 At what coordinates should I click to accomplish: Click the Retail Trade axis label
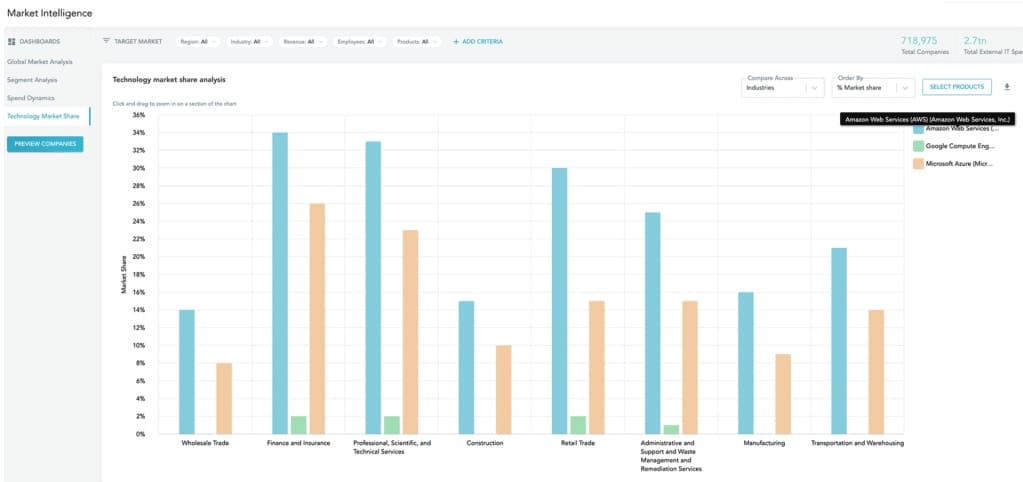(578, 443)
